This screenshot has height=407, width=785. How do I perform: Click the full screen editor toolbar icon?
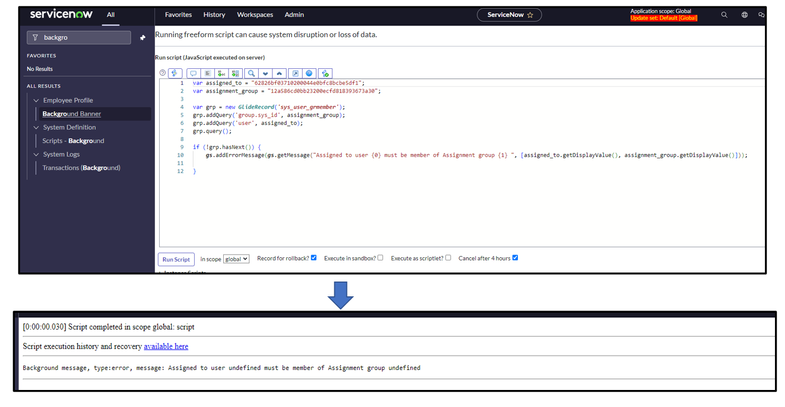295,73
